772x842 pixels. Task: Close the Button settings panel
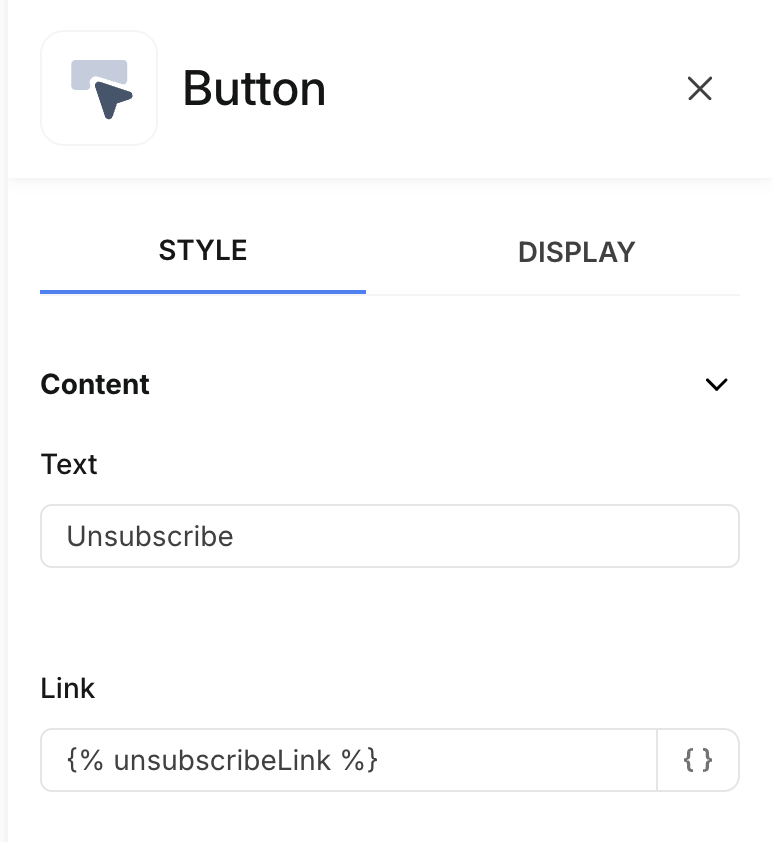[x=700, y=89]
